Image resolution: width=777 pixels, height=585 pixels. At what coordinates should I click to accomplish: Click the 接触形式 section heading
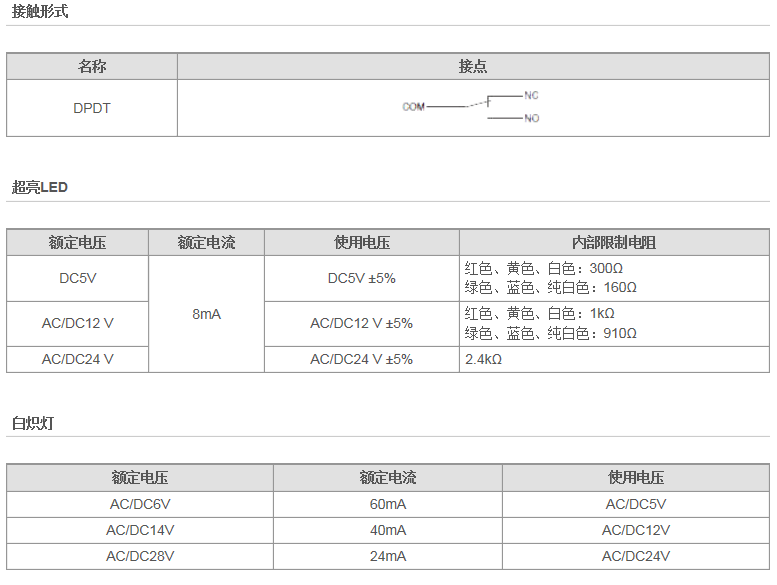coord(40,12)
